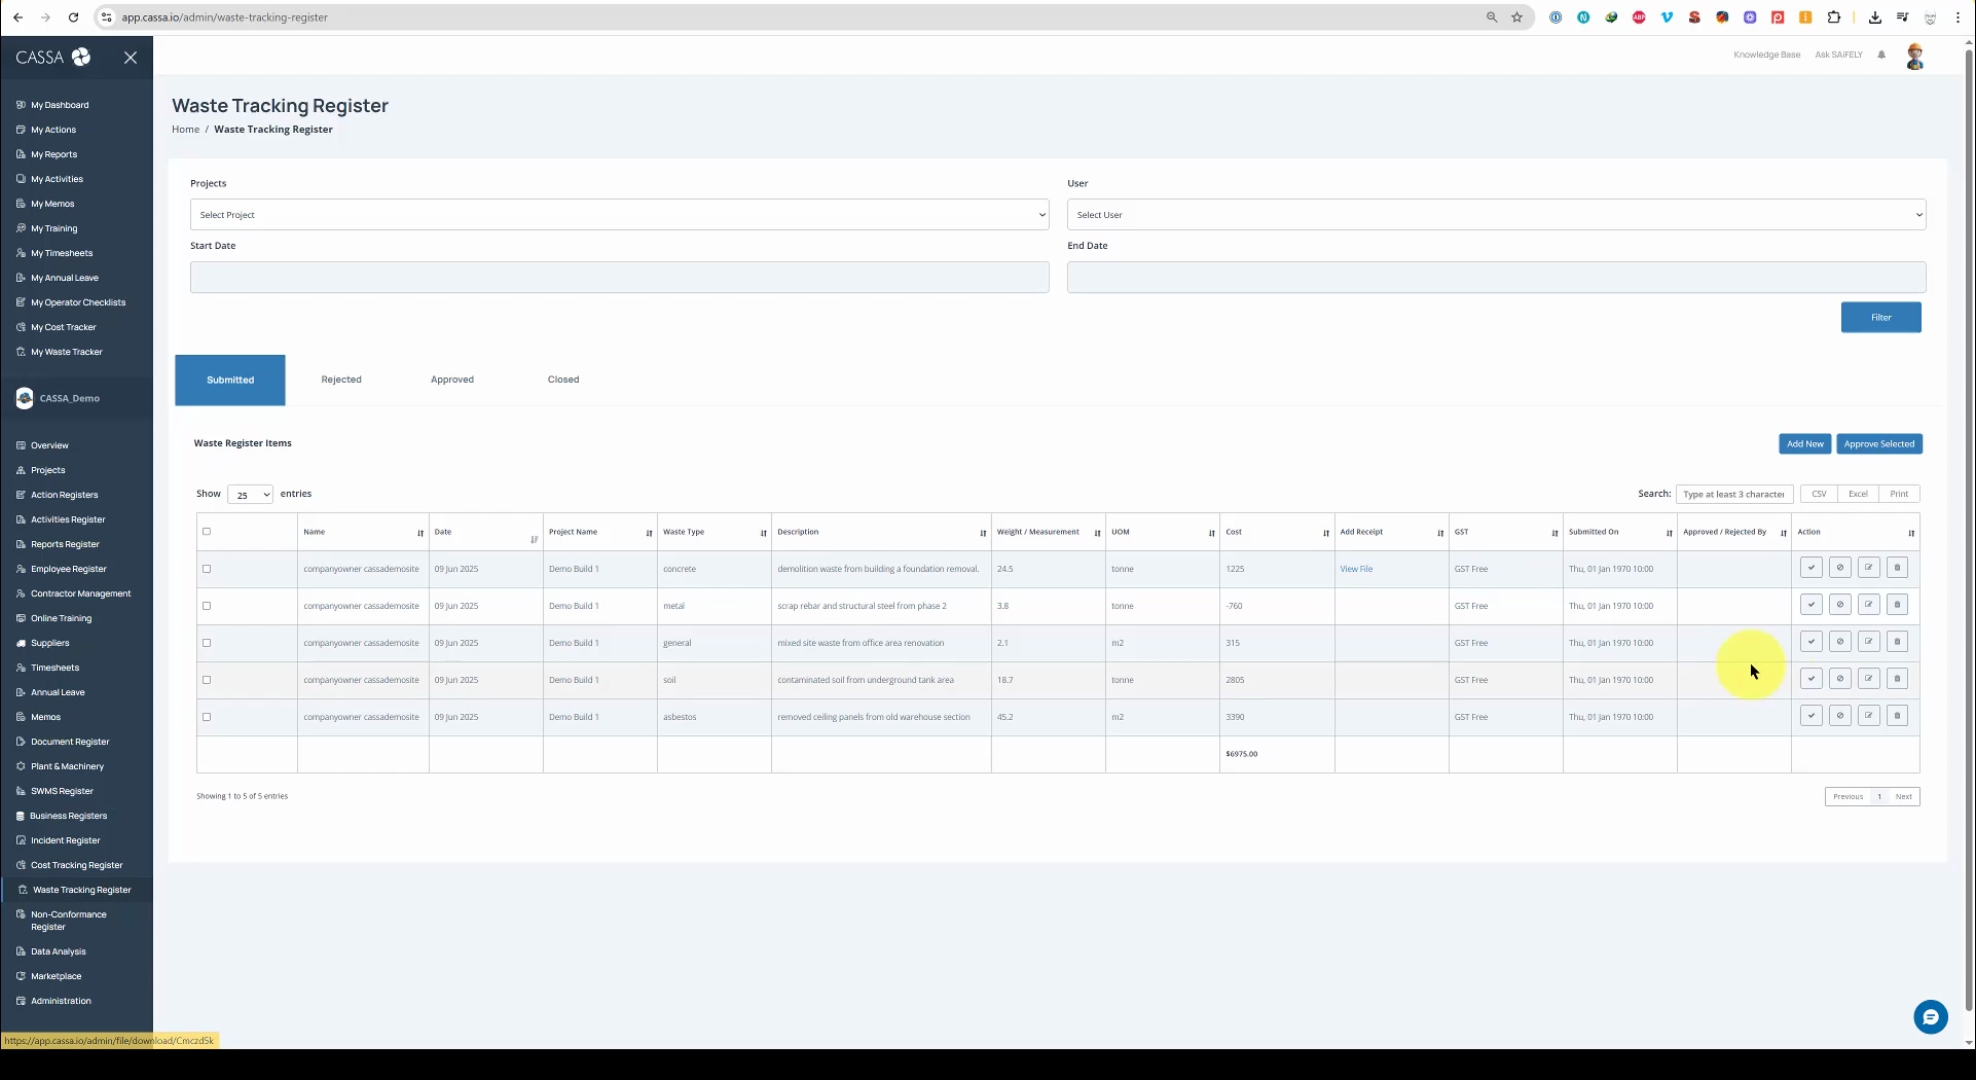Open the Approved tab

tap(452, 380)
